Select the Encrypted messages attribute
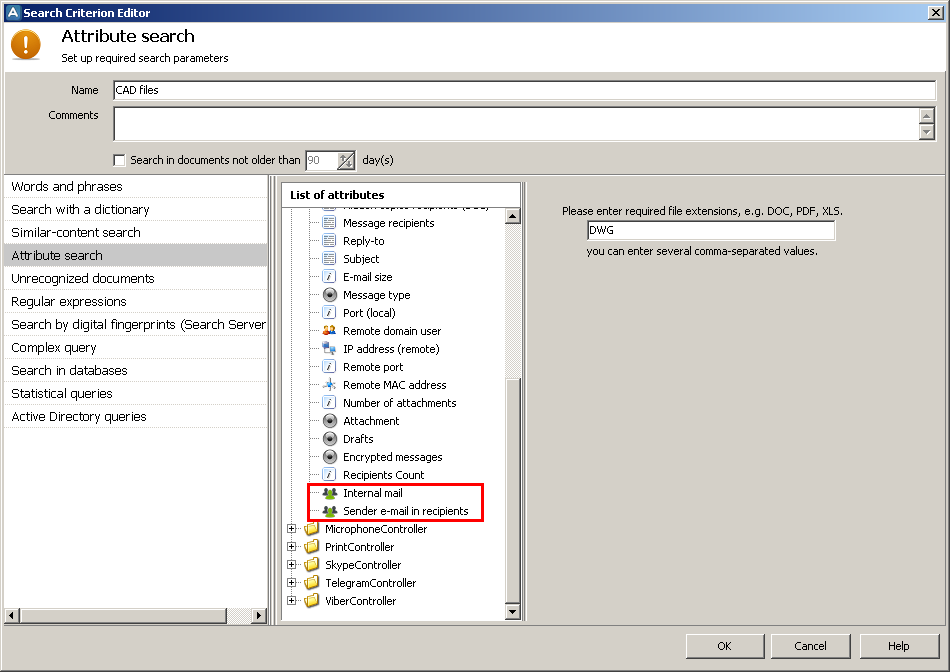 (393, 457)
